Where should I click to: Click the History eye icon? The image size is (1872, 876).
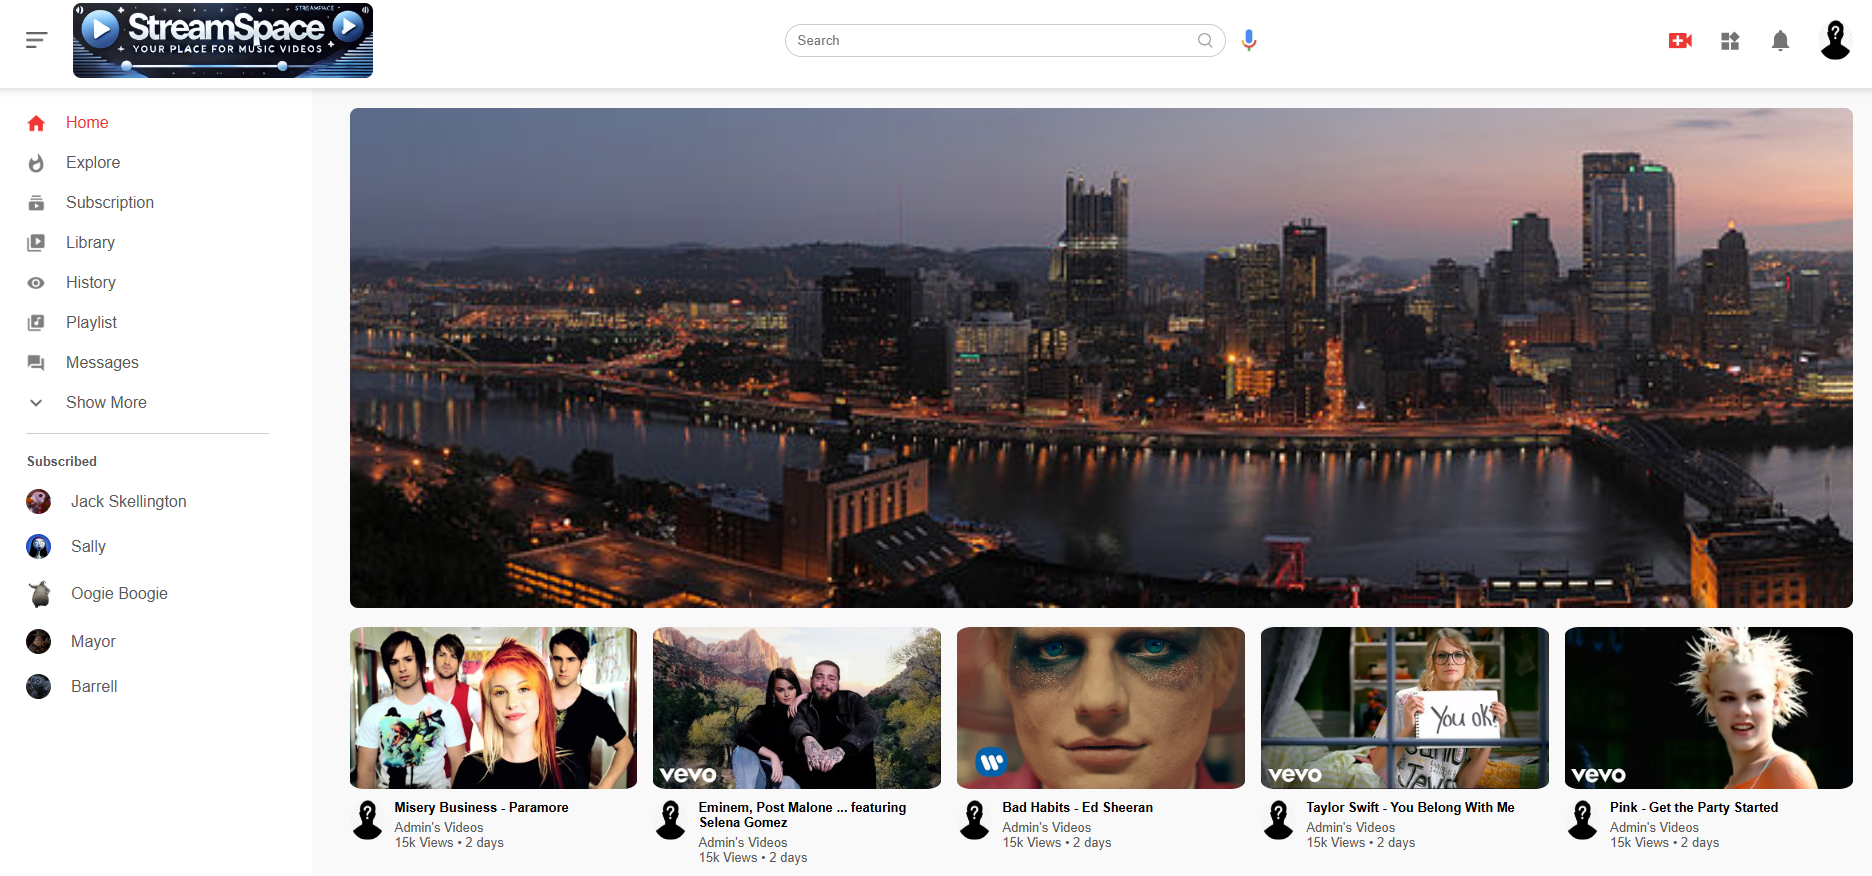[x=36, y=283]
